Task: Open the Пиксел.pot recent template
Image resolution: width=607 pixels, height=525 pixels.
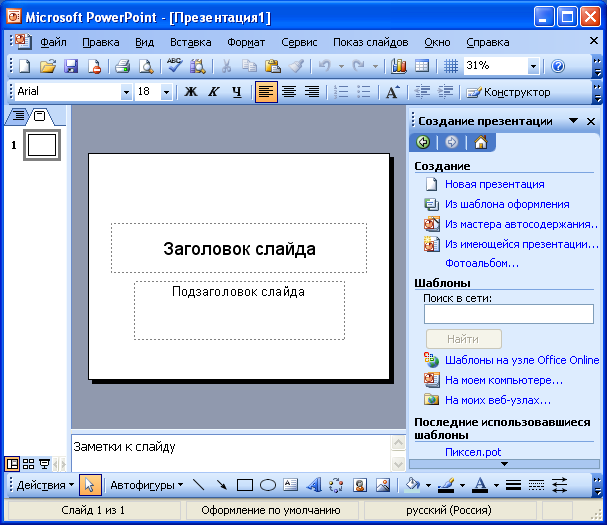Action: tap(473, 452)
